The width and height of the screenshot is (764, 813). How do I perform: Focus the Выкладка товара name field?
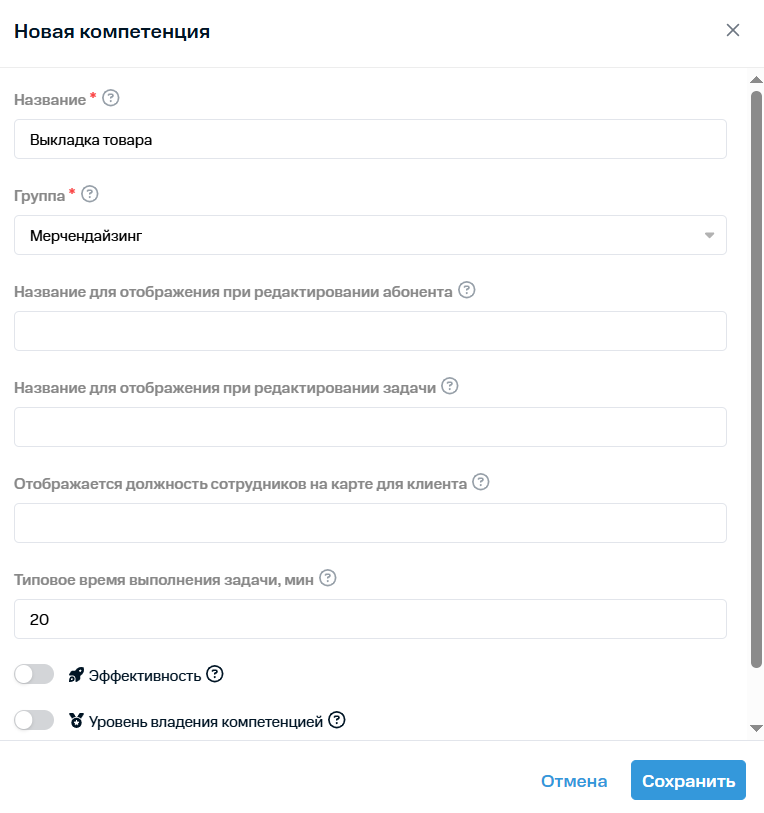pyautogui.click(x=370, y=139)
